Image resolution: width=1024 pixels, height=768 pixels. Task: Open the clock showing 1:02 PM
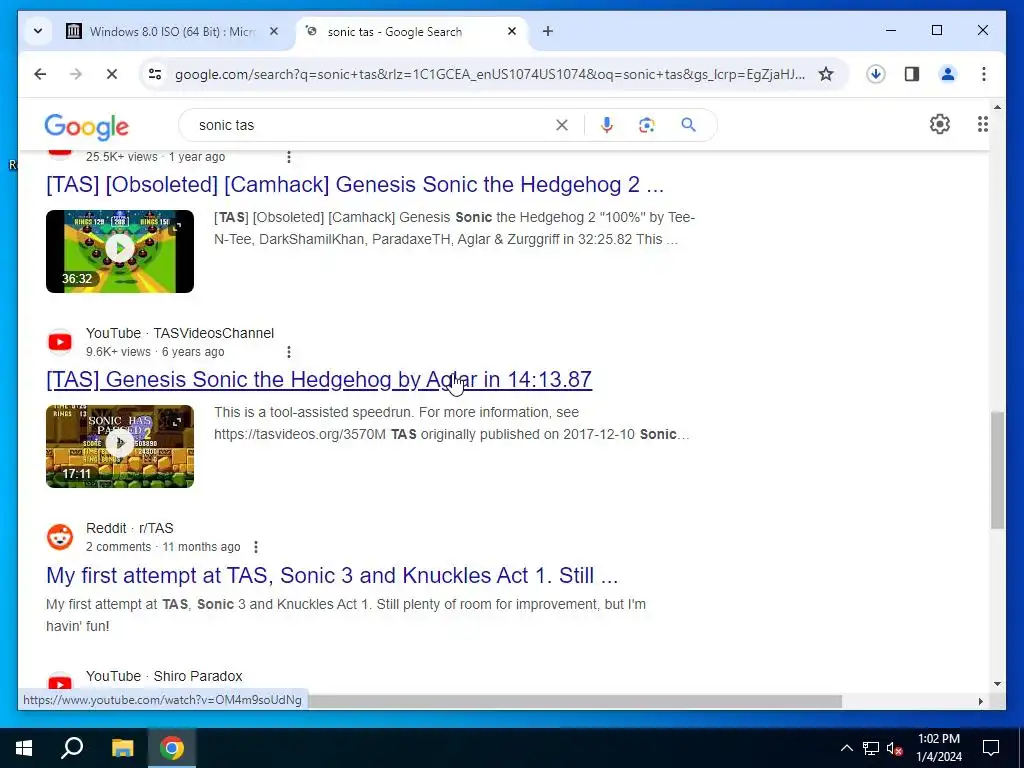tap(938, 748)
